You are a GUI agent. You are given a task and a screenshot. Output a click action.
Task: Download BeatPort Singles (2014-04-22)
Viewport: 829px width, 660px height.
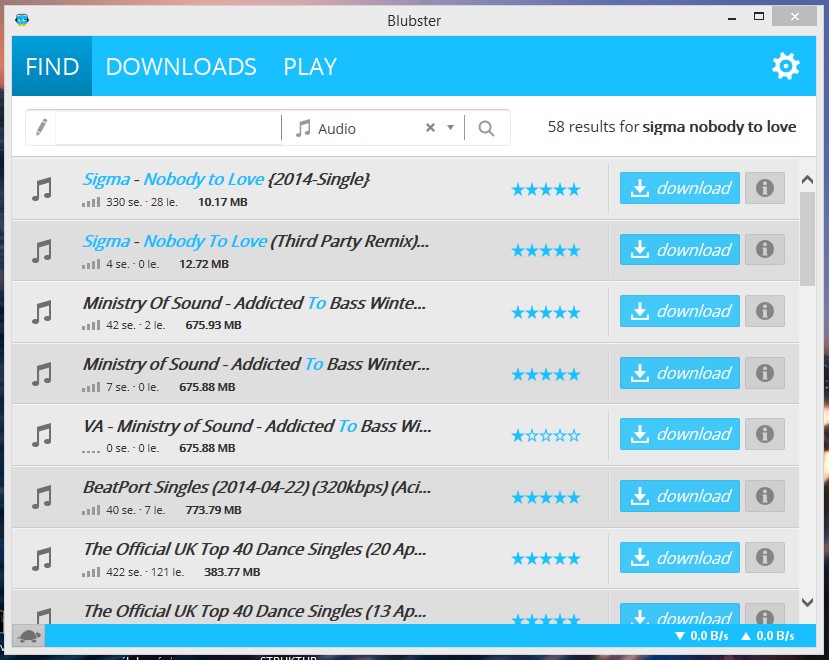[x=679, y=496]
